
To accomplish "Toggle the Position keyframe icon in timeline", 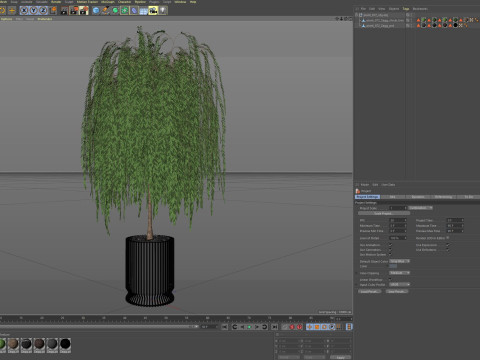I will click(x=310, y=327).
